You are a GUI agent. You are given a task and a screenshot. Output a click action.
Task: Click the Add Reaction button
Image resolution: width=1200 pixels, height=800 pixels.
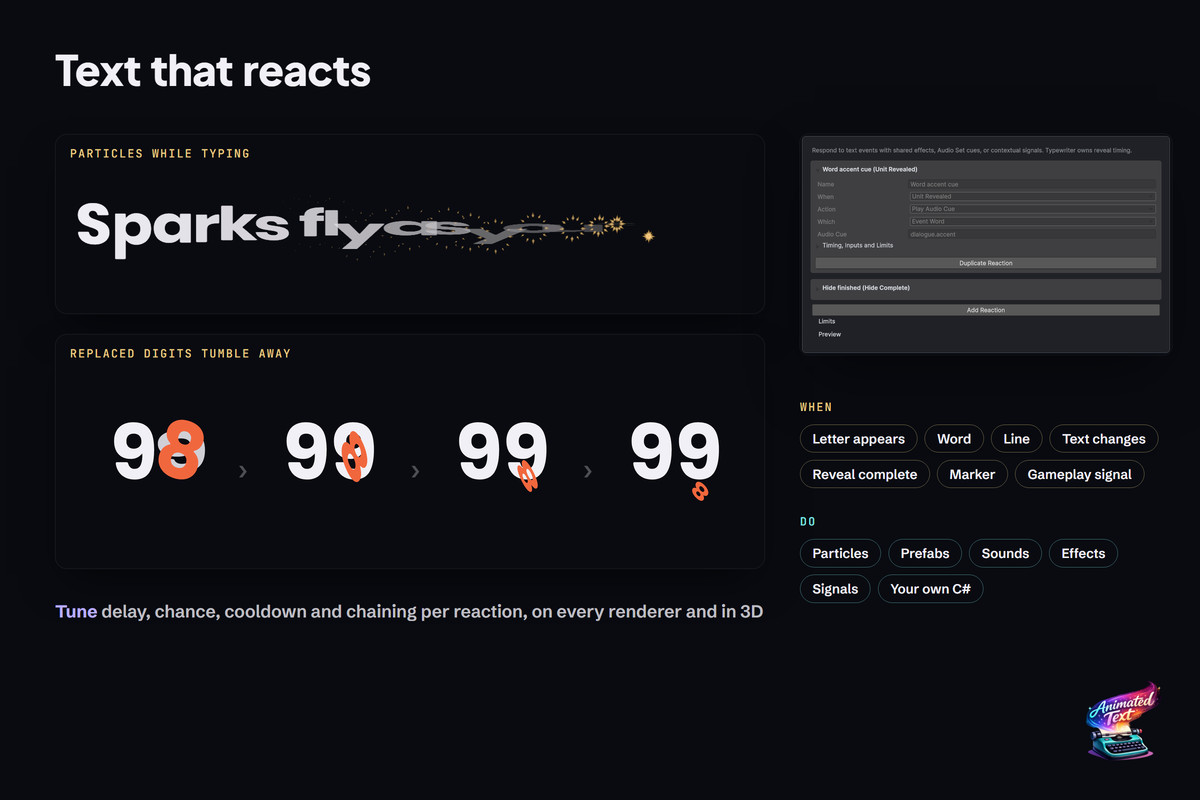(986, 310)
